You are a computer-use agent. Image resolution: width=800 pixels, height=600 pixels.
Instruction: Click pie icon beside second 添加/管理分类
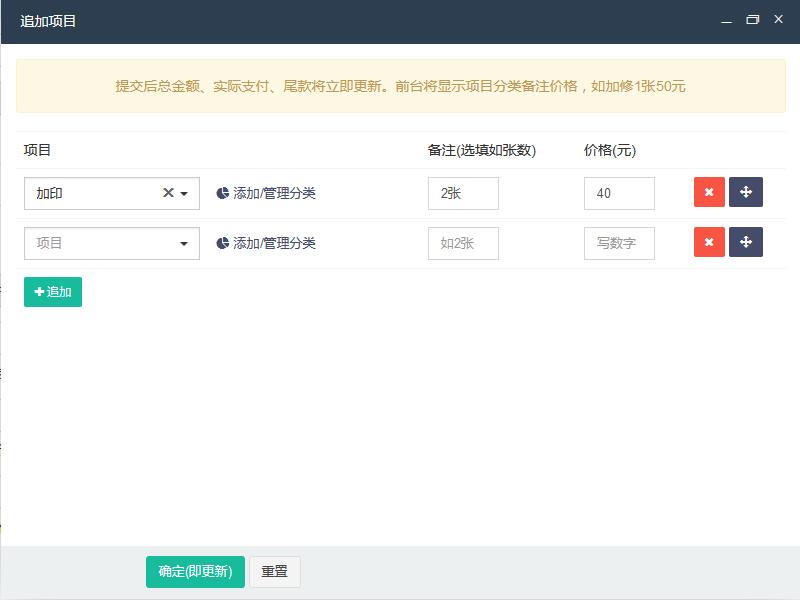[x=222, y=244]
